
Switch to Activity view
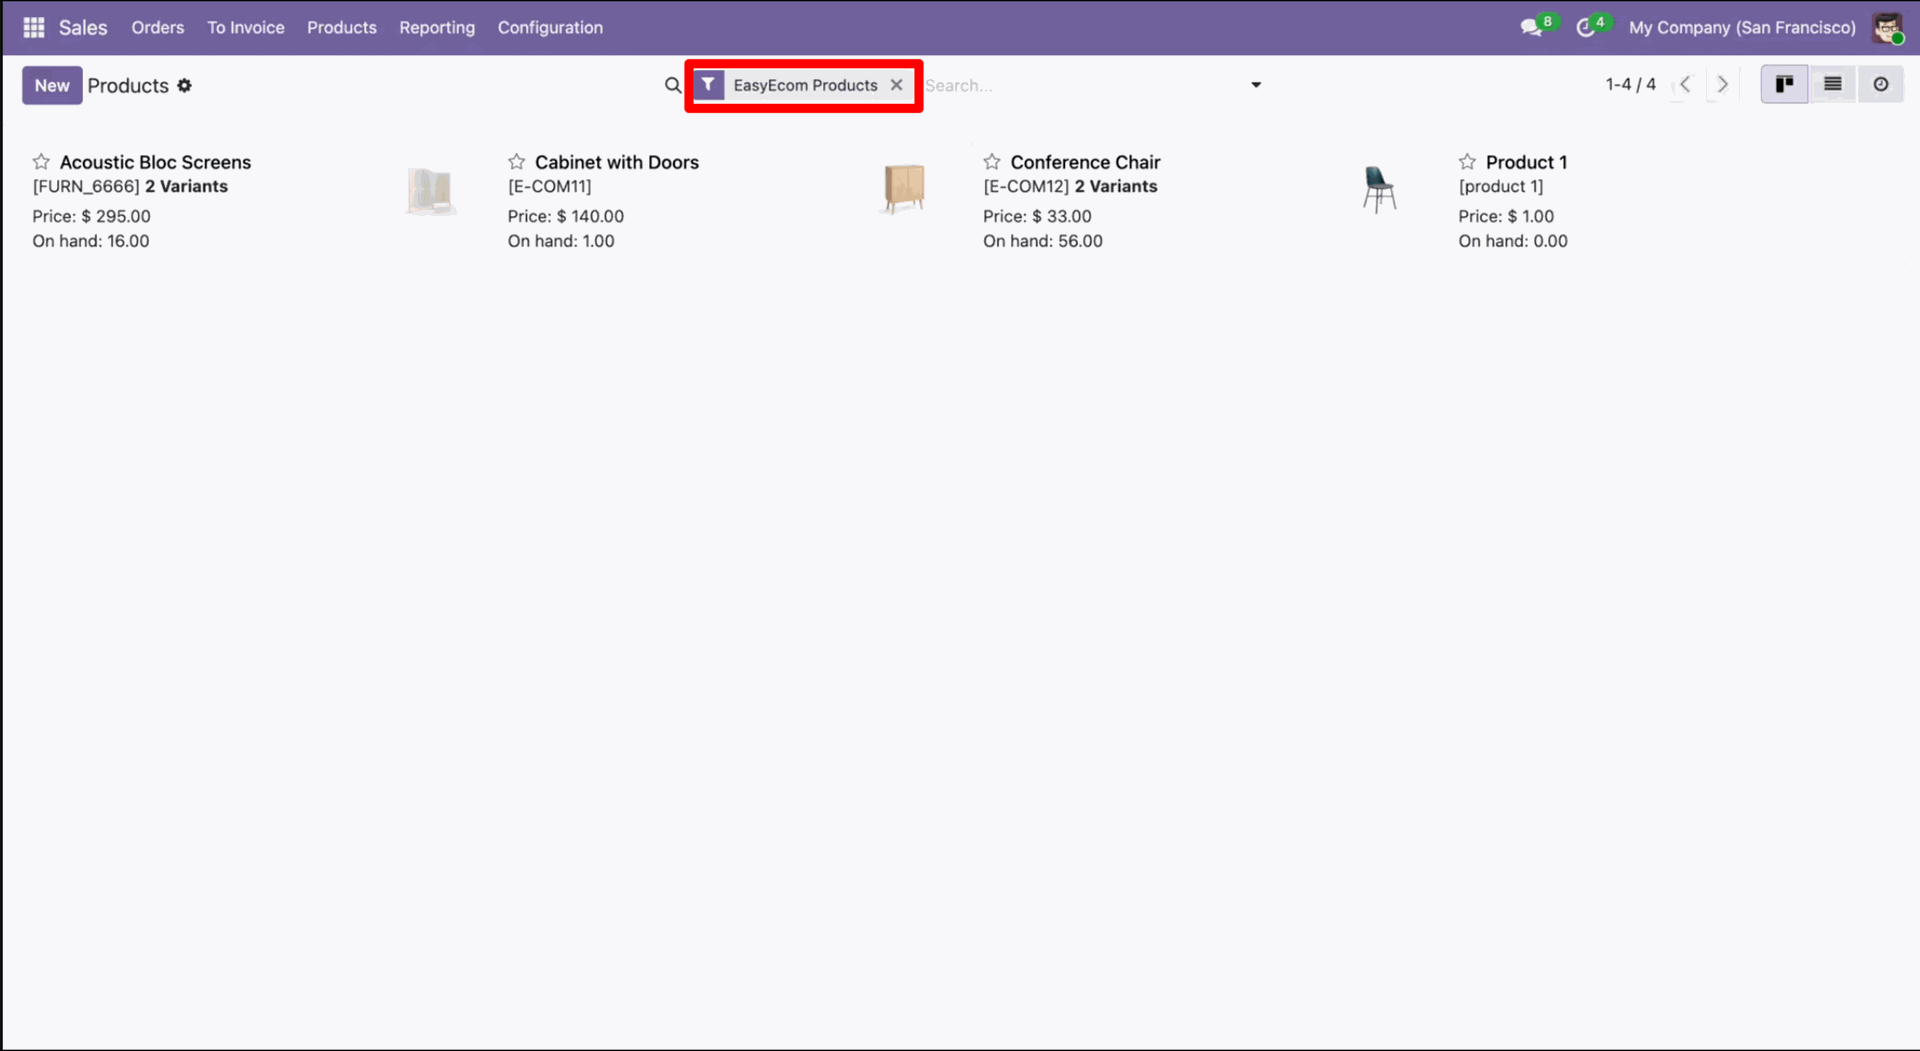pyautogui.click(x=1881, y=85)
